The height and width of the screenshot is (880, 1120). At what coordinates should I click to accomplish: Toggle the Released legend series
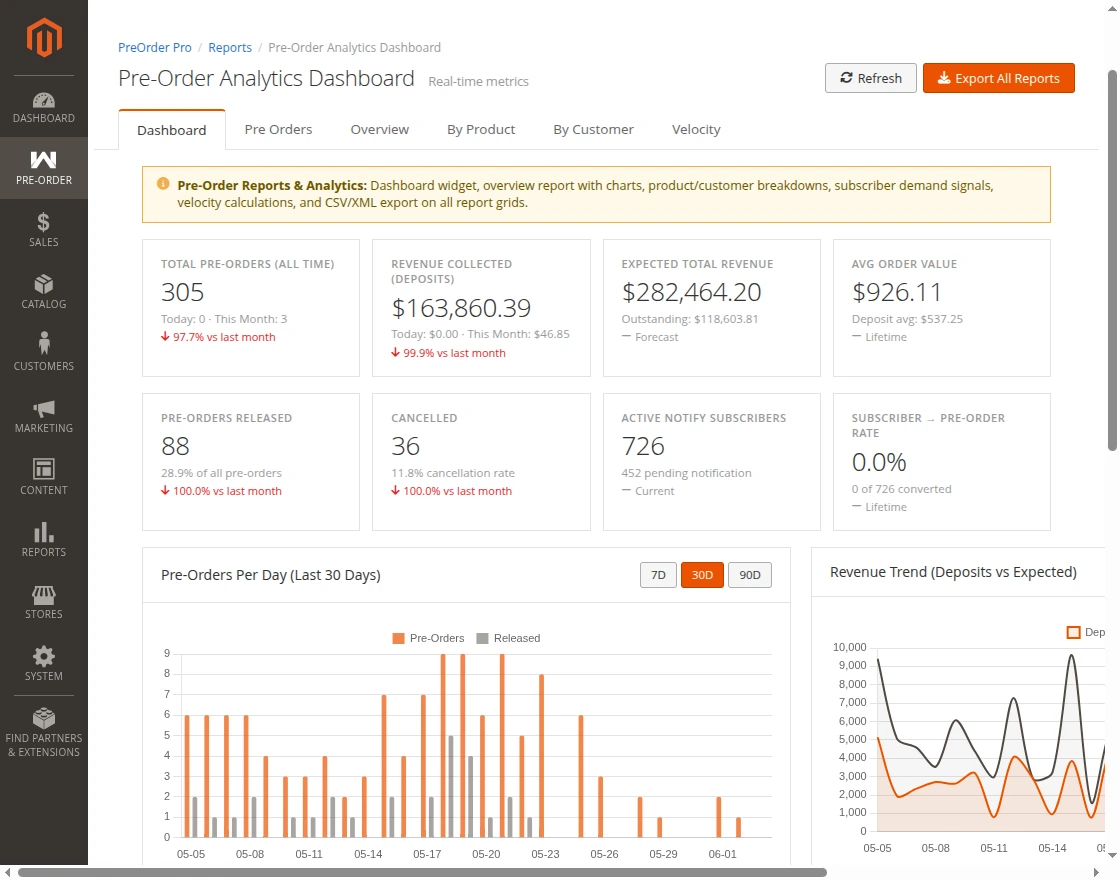point(509,638)
